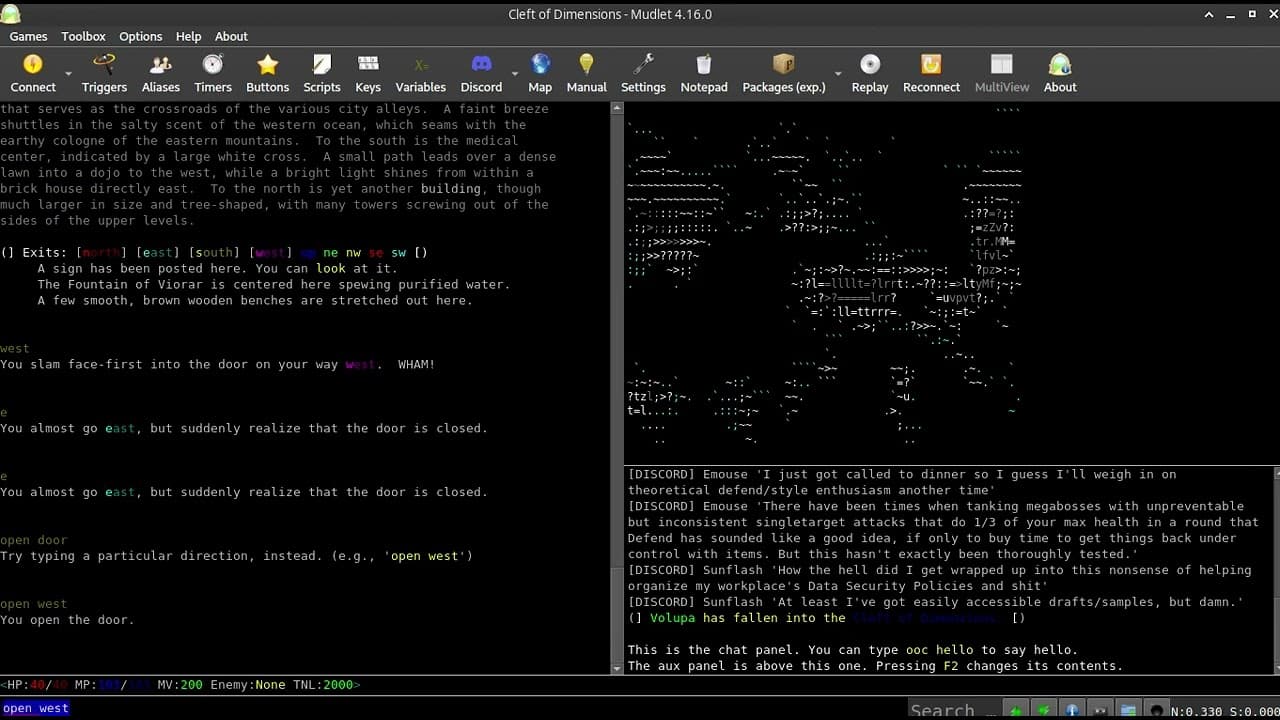The image size is (1280, 720).
Task: Open the Scripts editor
Action: click(321, 74)
